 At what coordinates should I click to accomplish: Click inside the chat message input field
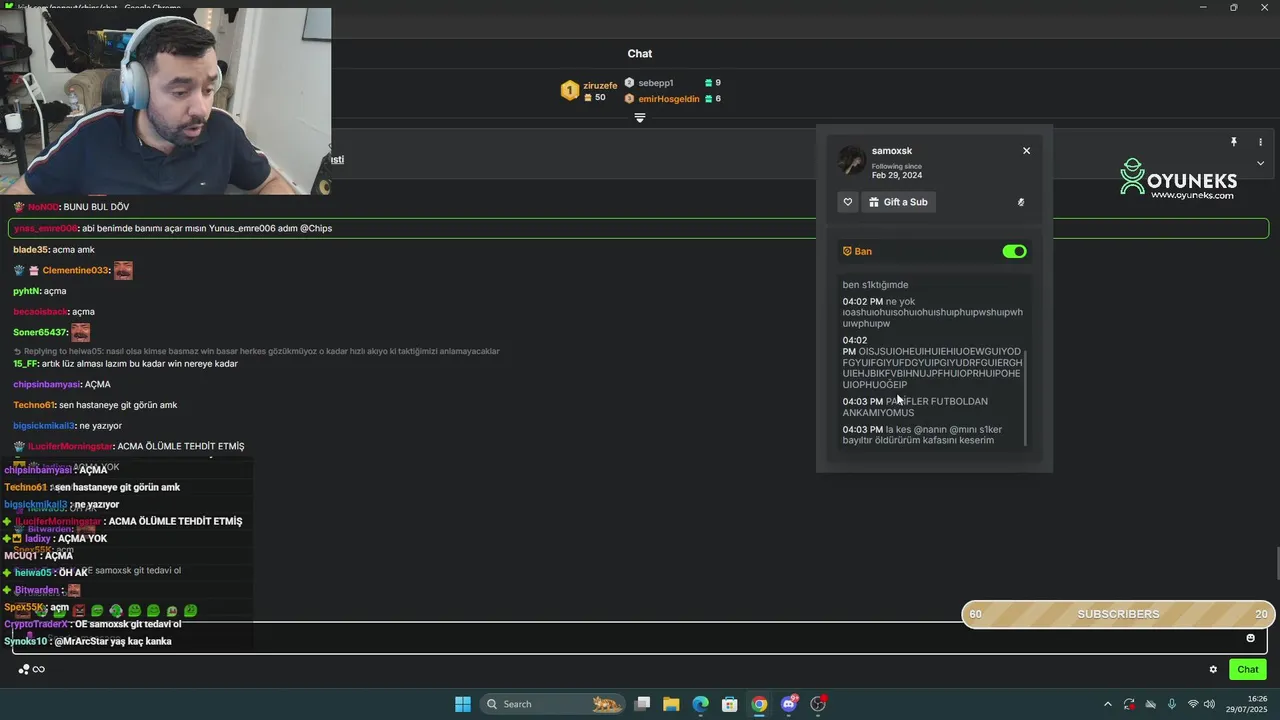click(x=639, y=638)
